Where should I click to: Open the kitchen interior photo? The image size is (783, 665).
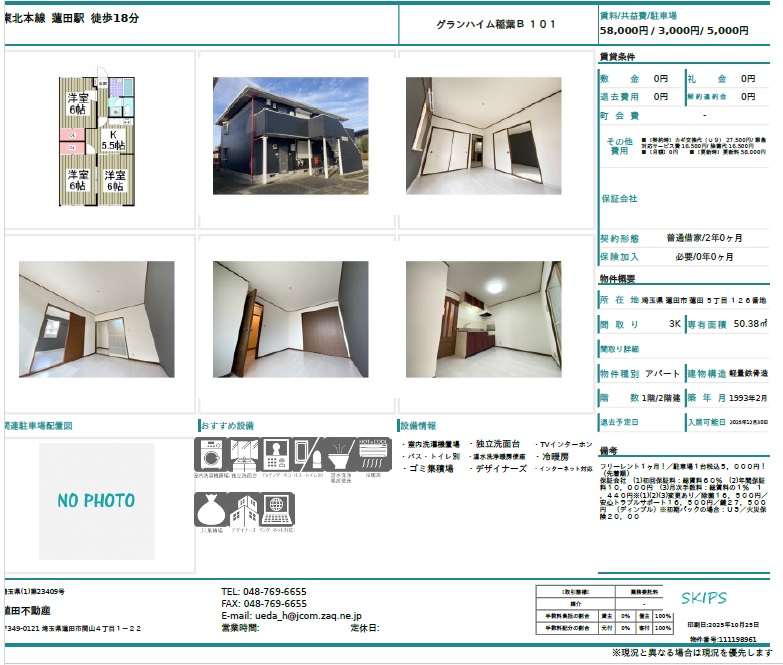coord(482,320)
